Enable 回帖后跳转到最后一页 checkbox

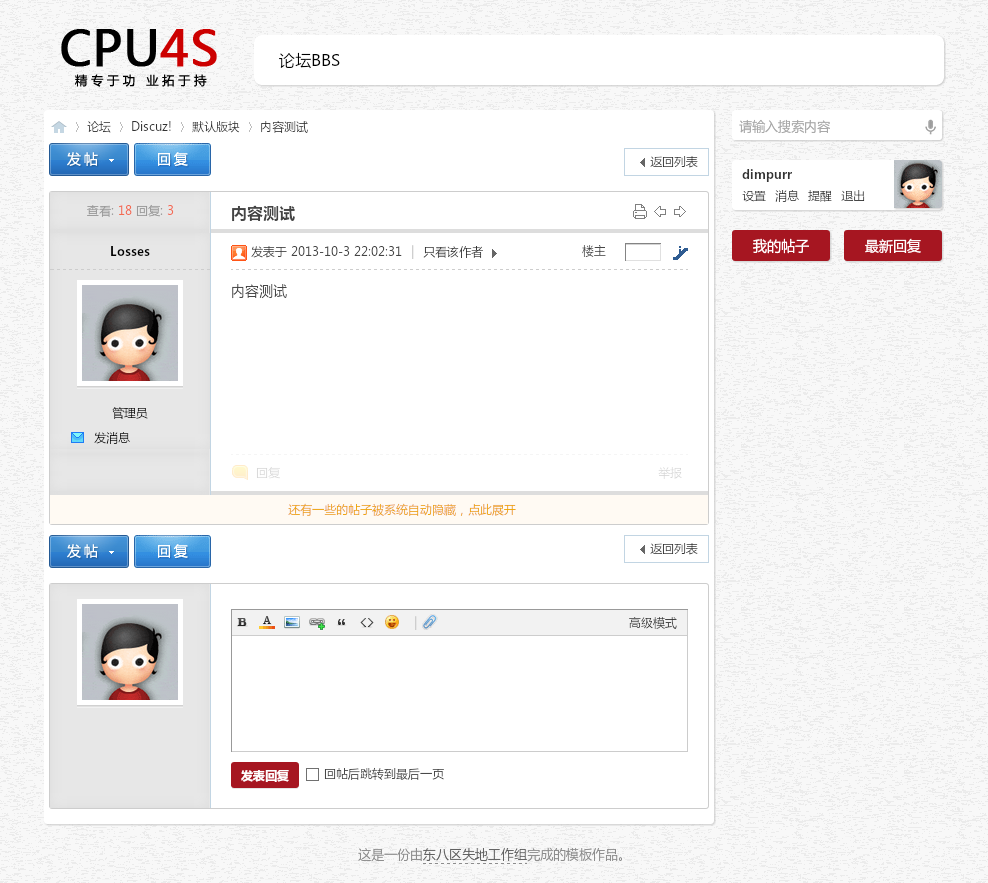click(x=313, y=774)
